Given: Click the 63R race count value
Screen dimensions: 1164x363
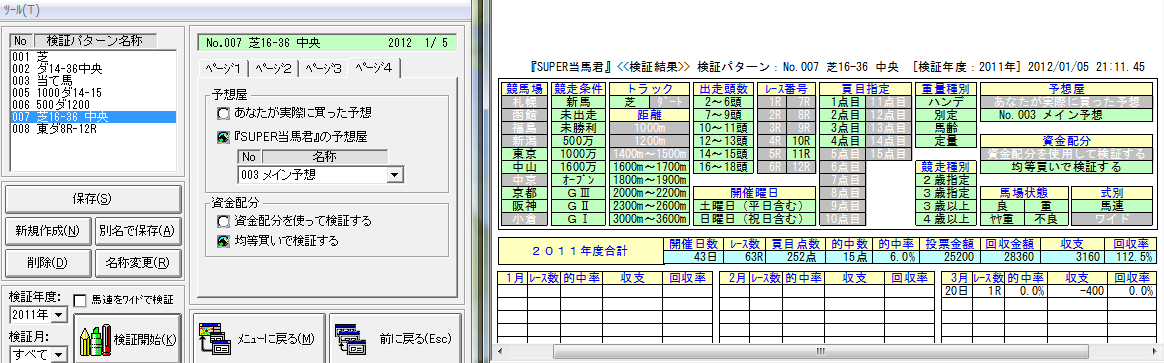Looking at the screenshot, I should (x=744, y=257).
